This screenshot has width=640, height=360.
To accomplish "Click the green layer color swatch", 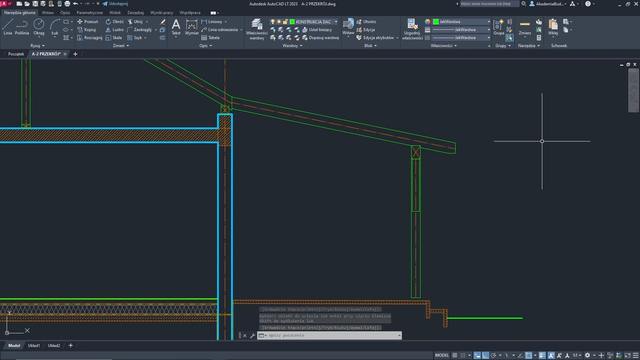I will click(x=292, y=22).
